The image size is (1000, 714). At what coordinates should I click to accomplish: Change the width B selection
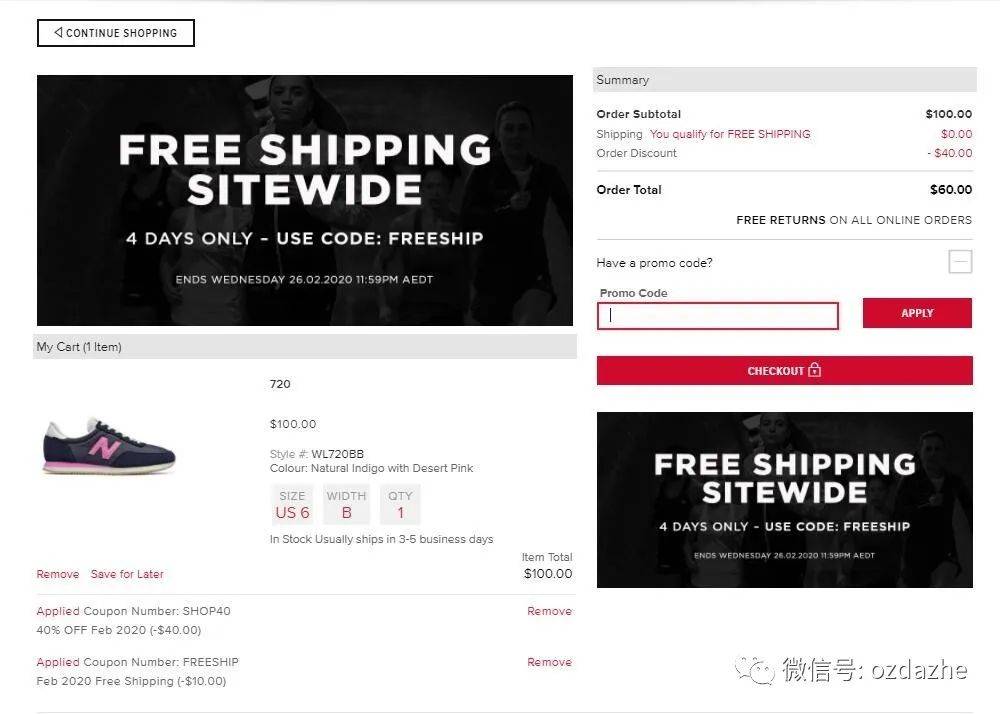[346, 505]
